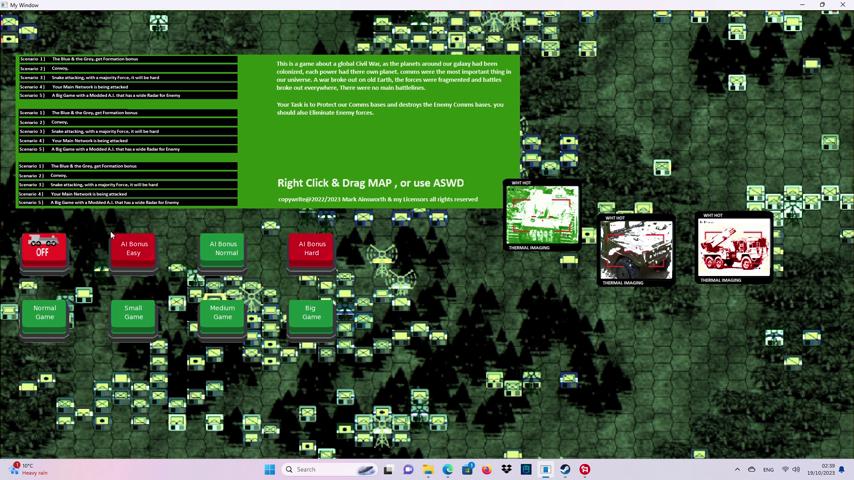Open the Heavy rain weather widget
This screenshot has height=480, width=854.
point(30,469)
